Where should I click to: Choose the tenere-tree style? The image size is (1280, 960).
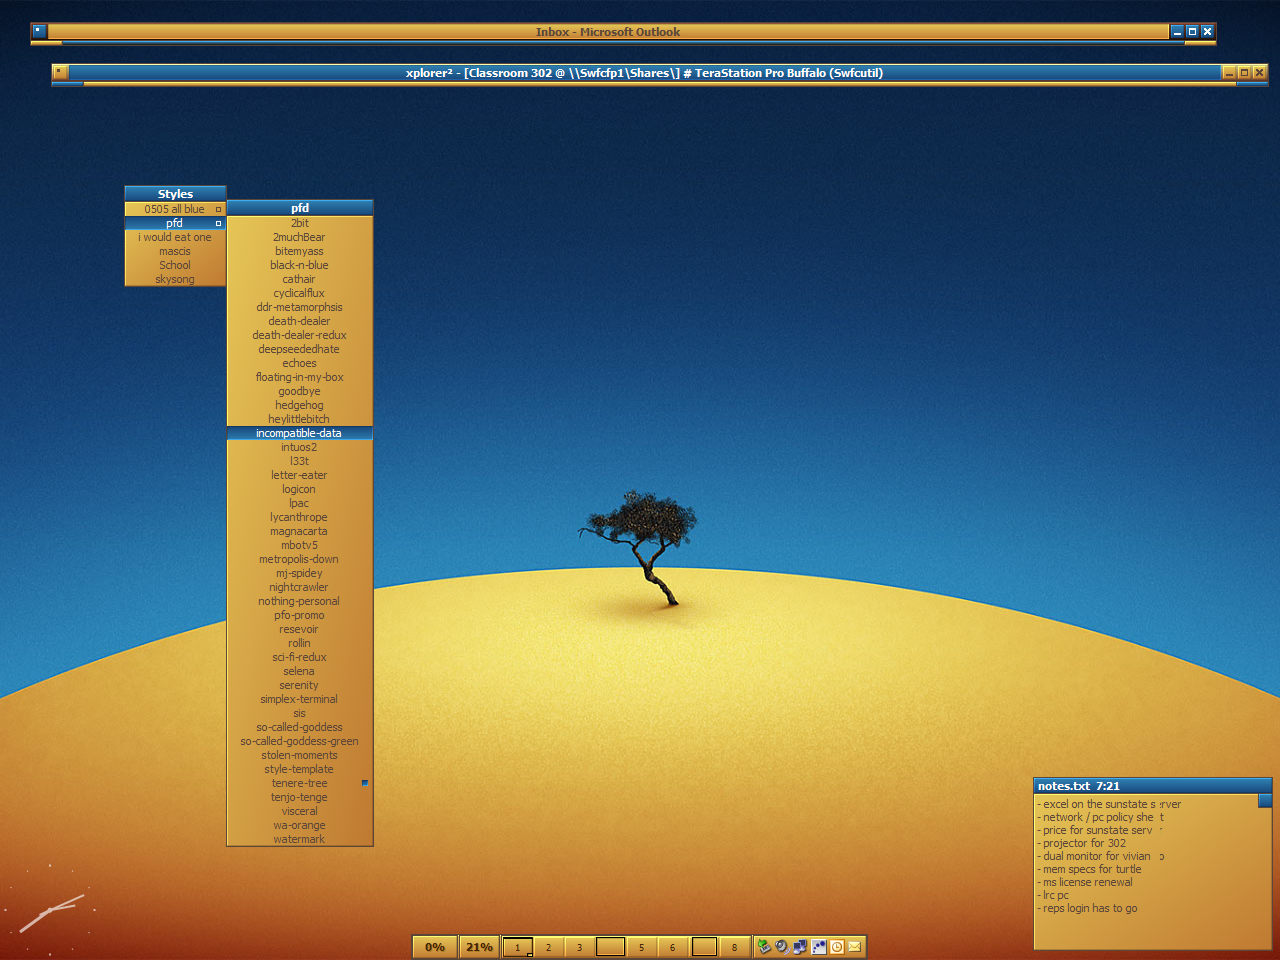point(300,783)
